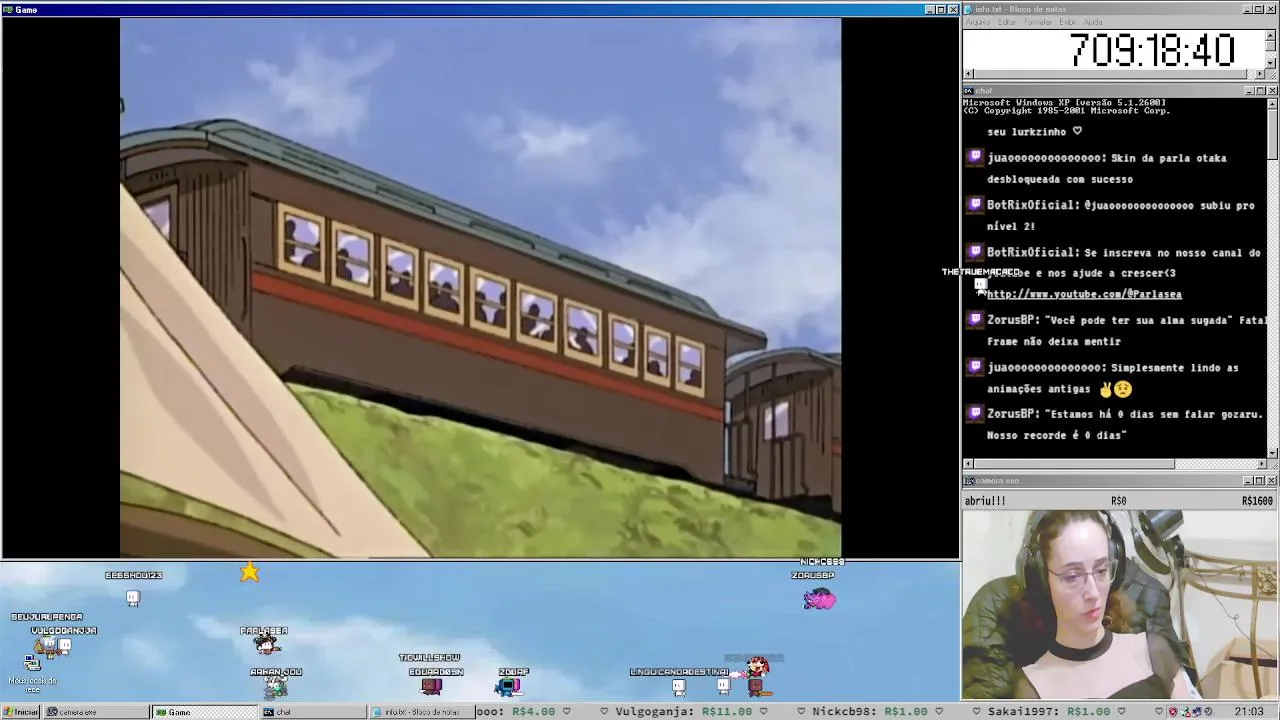Click chat horizontal scroll right arrow
The image size is (1280, 720).
pos(1261,463)
